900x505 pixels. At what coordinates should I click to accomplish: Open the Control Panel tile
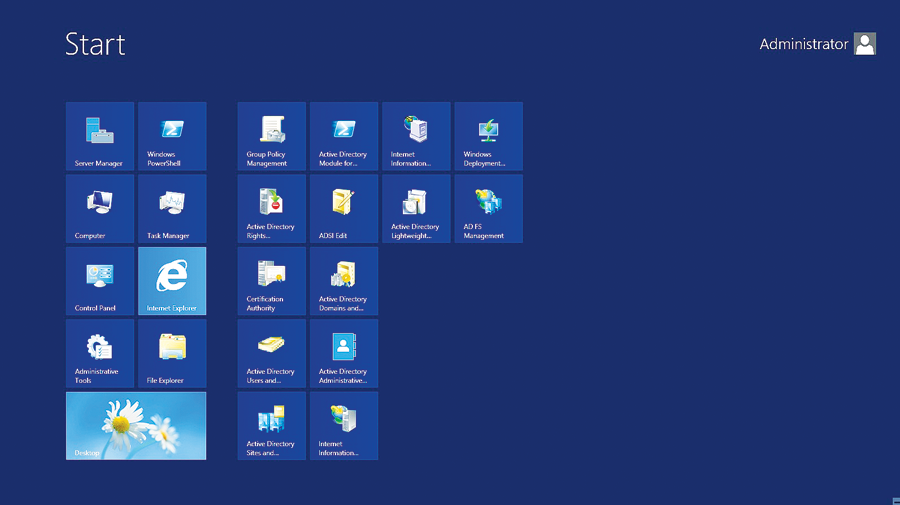coord(100,281)
